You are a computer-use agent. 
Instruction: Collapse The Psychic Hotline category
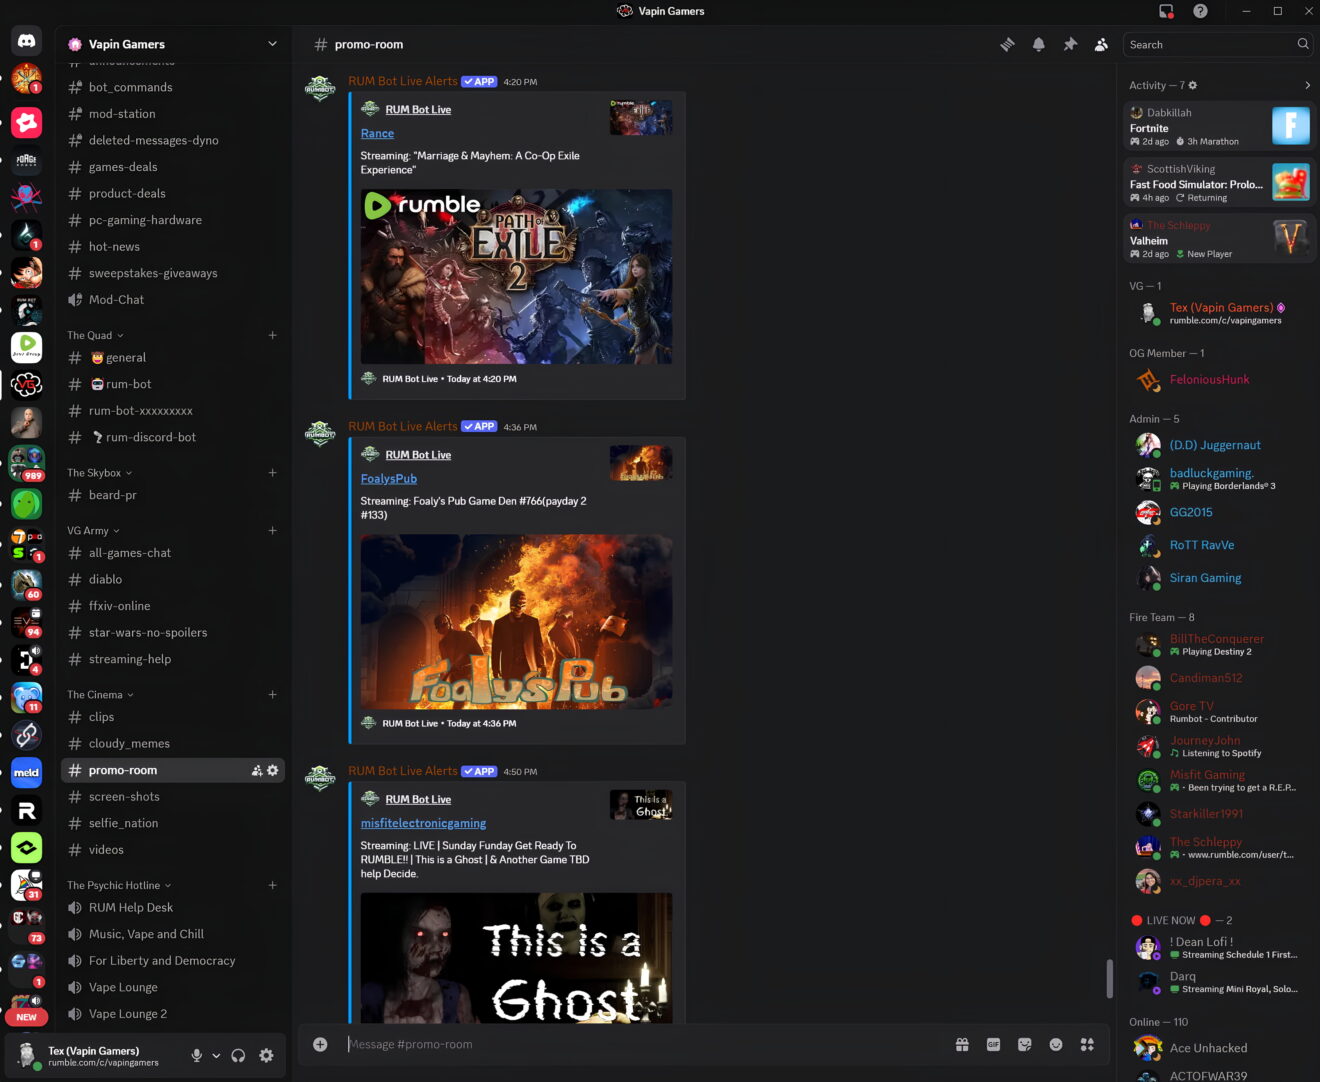pos(113,885)
